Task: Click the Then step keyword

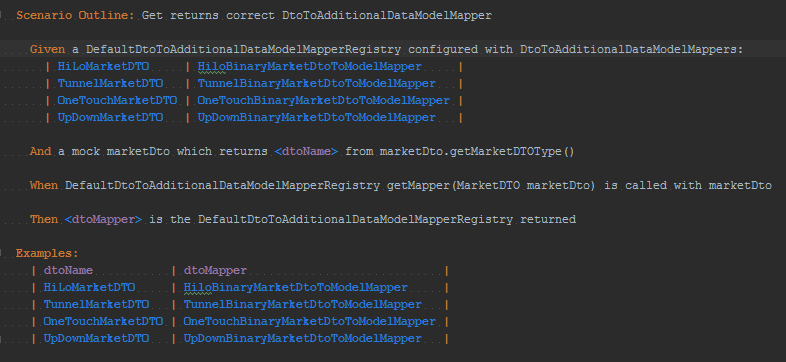Action: [x=44, y=220]
